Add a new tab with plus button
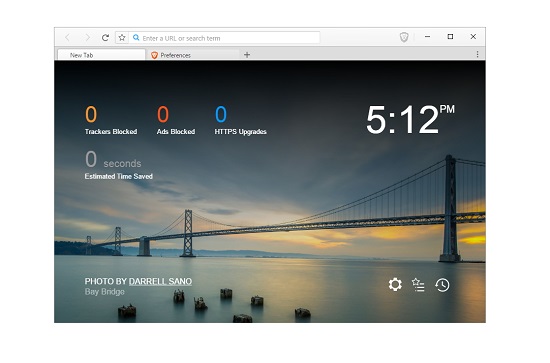Screen dimensions: 550x363 pos(247,55)
